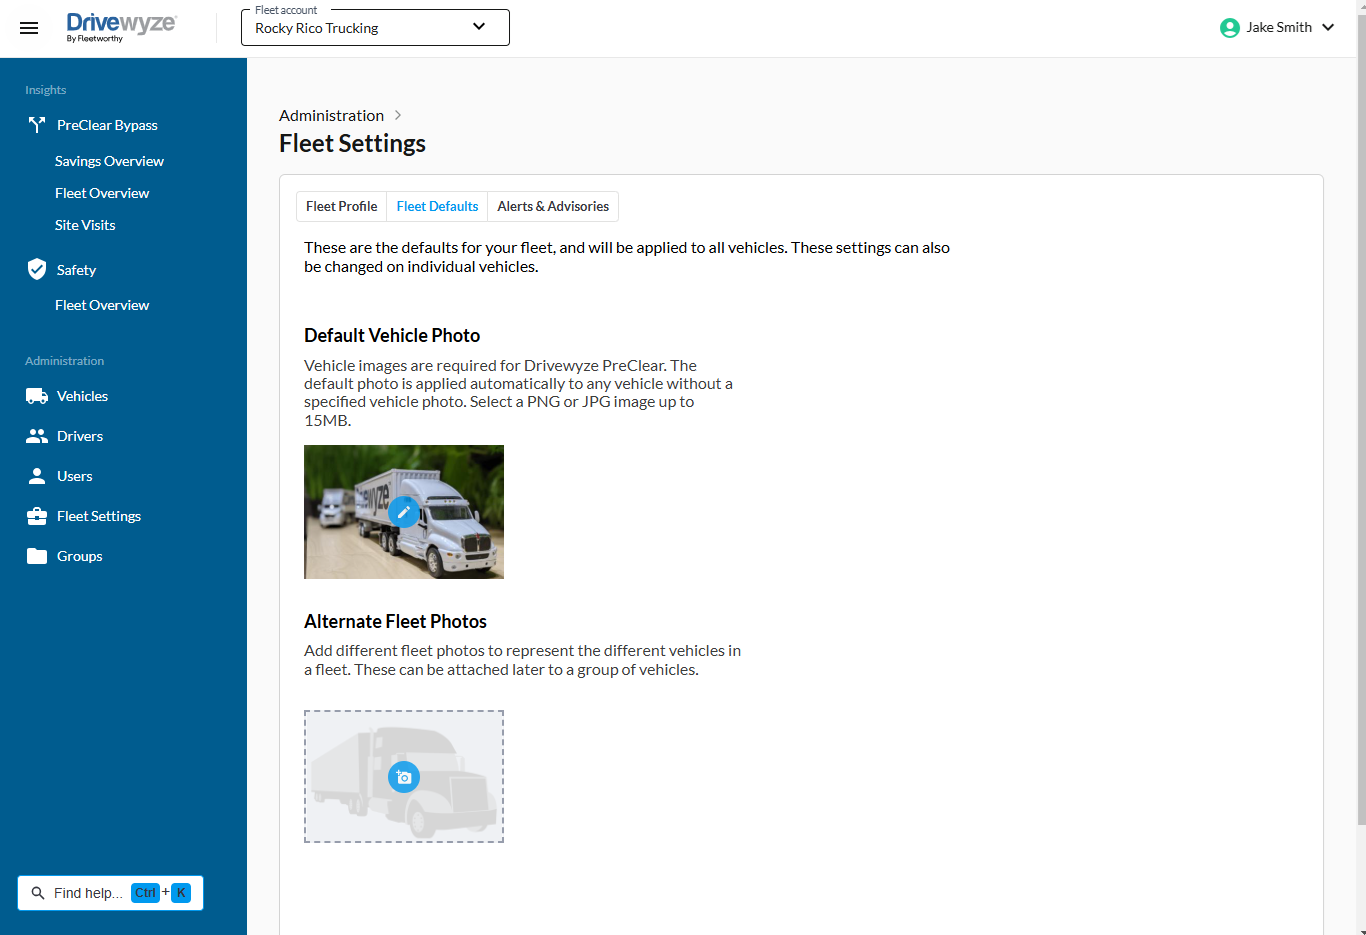Expand the Jake Smith user menu arrow
The image size is (1366, 935).
(1328, 28)
